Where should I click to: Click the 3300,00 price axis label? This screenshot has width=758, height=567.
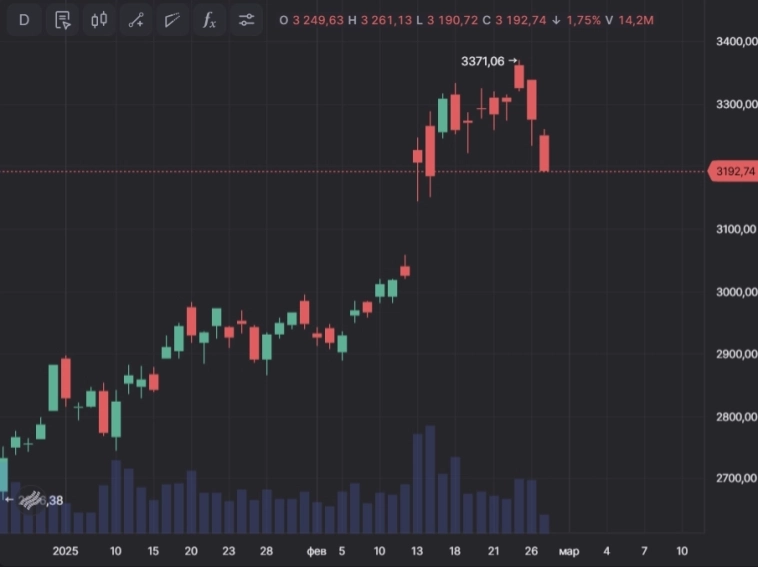(737, 104)
